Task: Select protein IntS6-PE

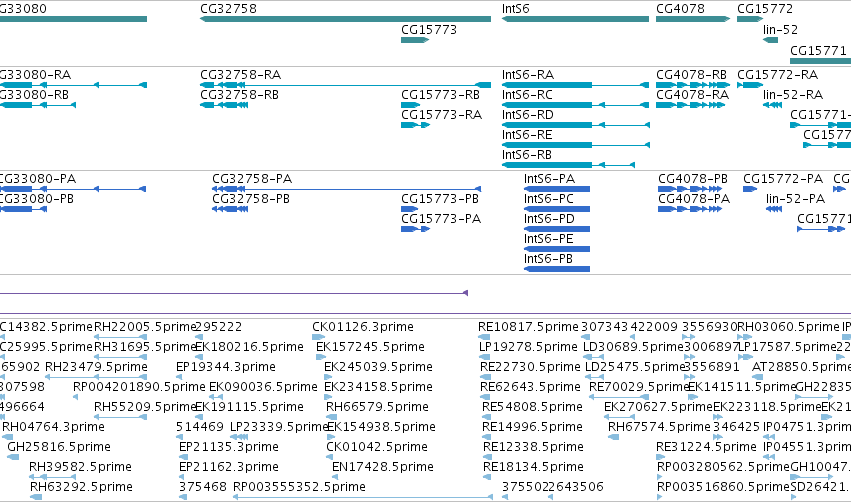Action: (x=557, y=249)
